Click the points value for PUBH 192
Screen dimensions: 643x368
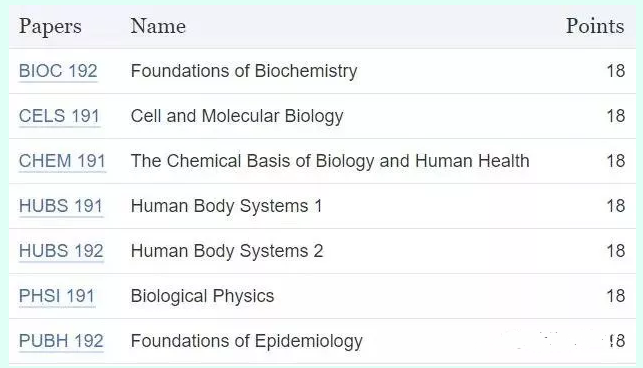(616, 341)
